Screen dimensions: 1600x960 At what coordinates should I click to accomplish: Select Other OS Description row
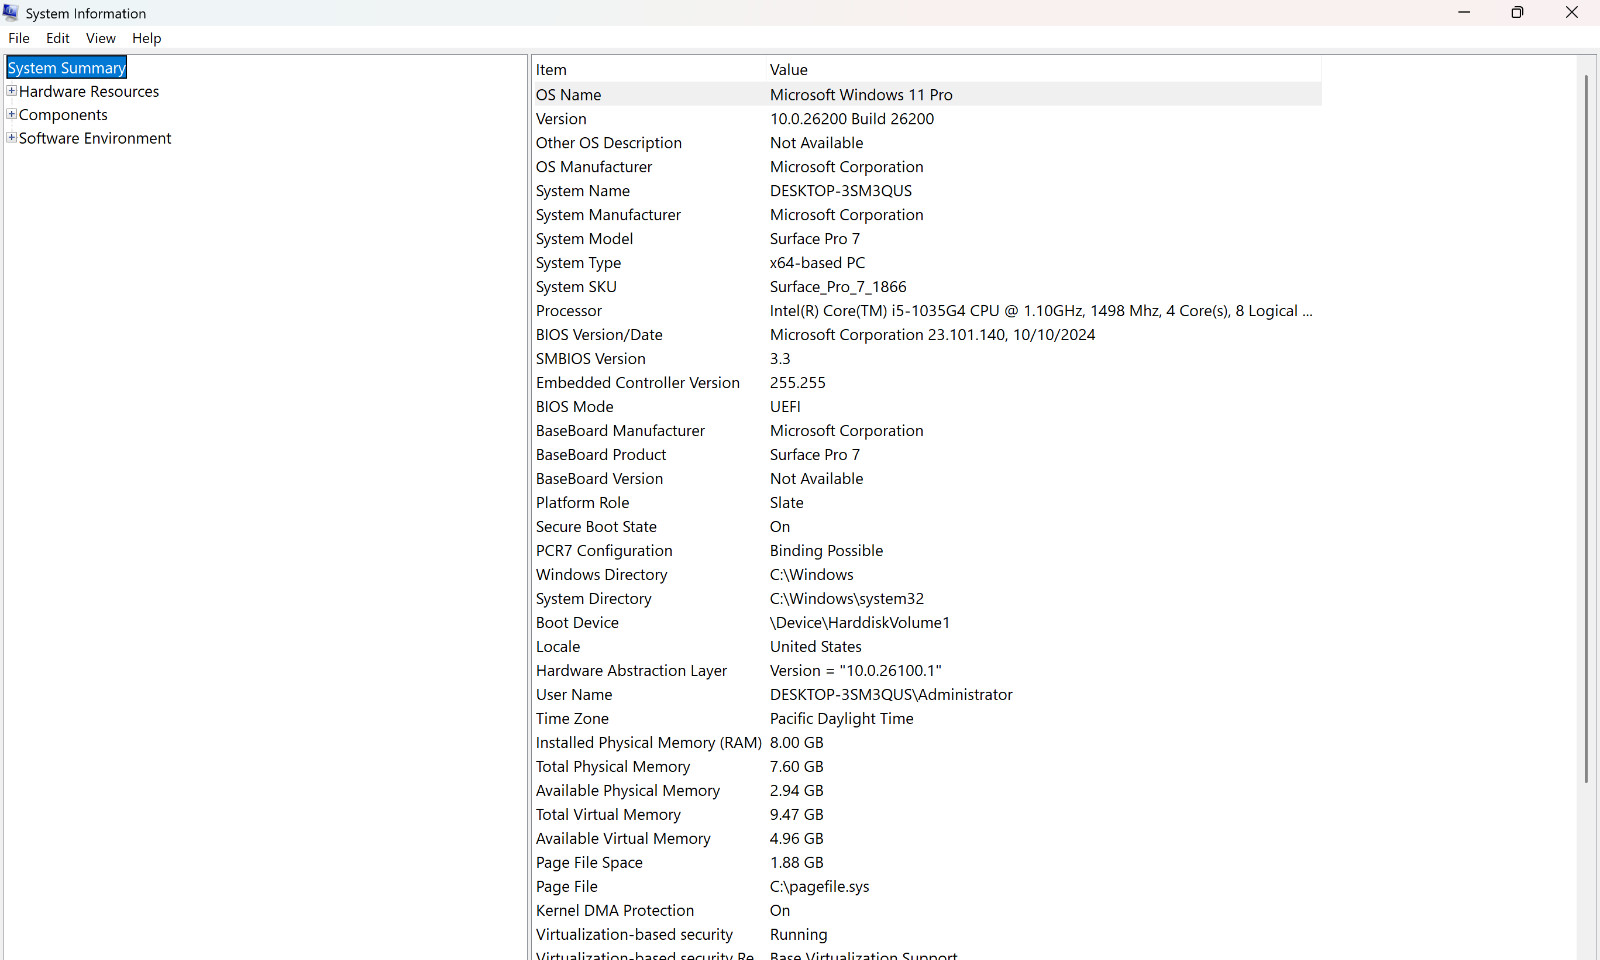(x=927, y=143)
